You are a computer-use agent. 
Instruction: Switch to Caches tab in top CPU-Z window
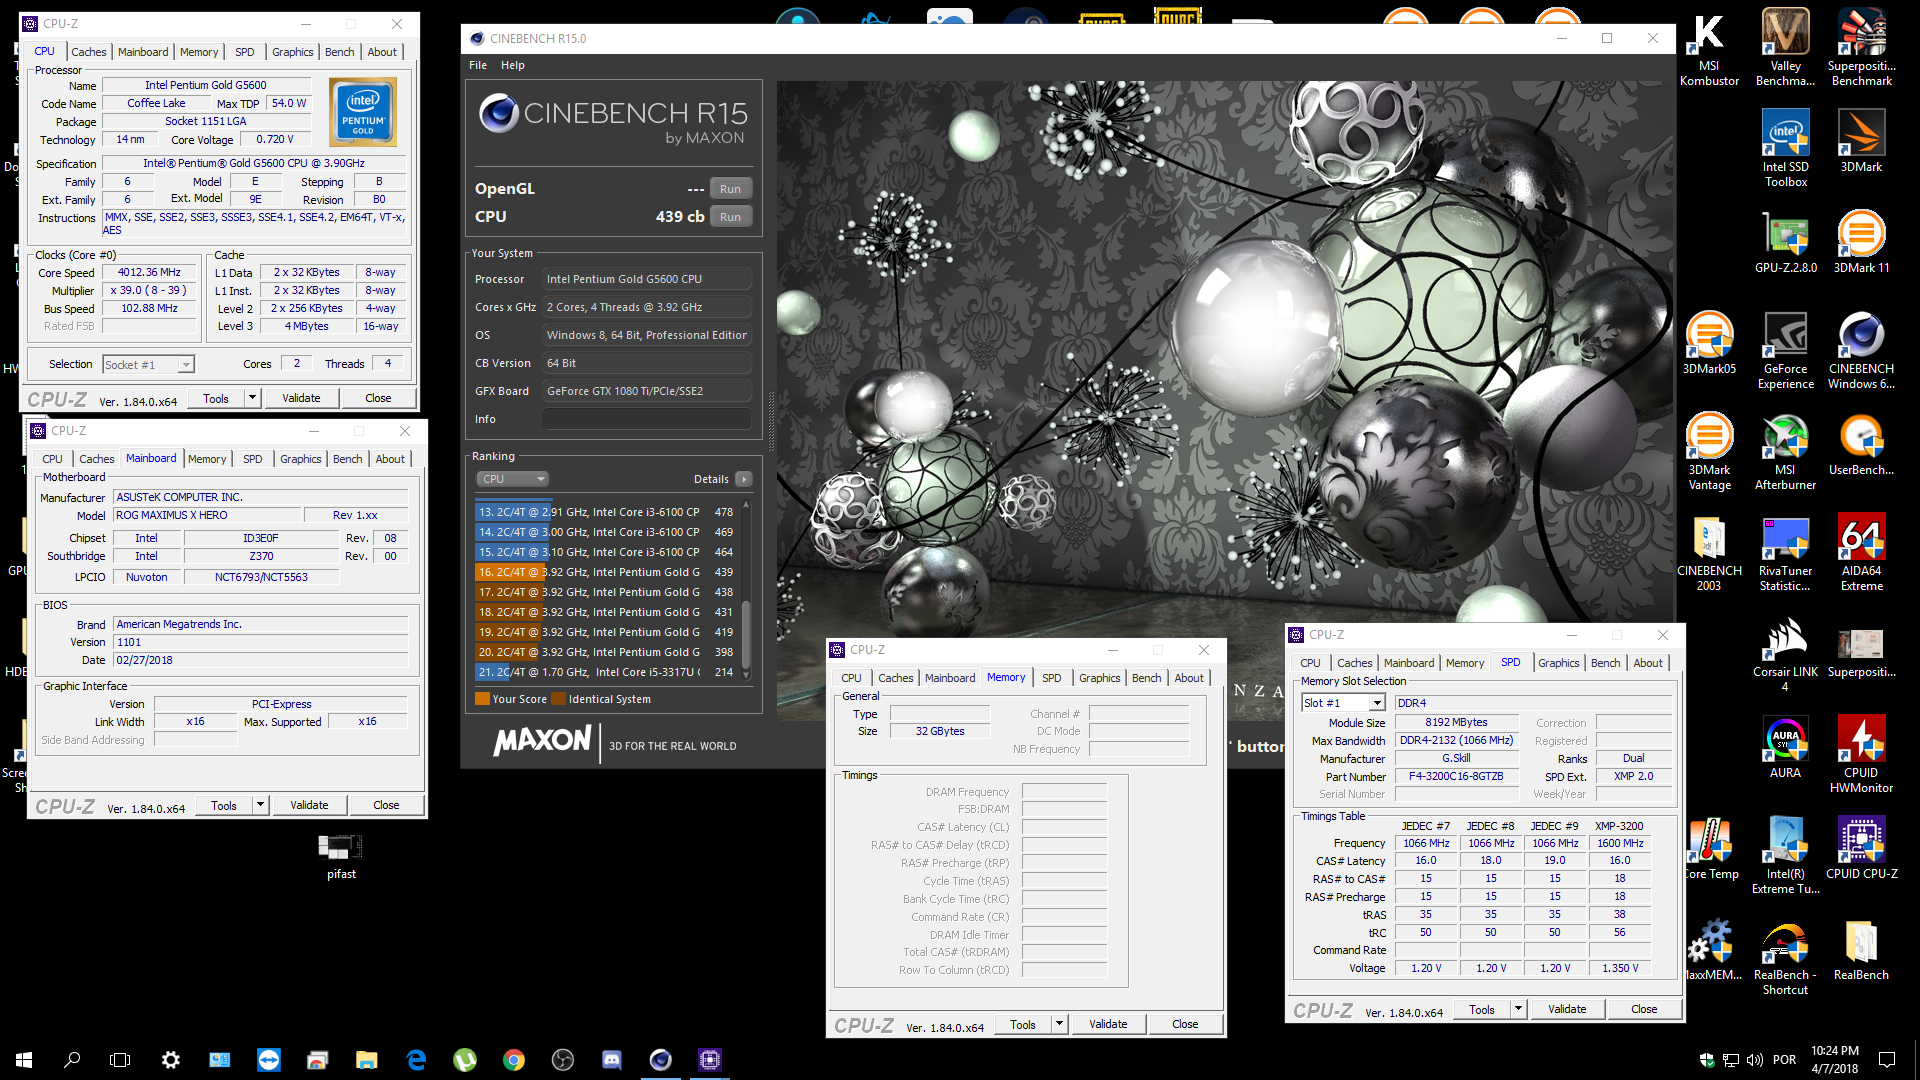tap(88, 52)
